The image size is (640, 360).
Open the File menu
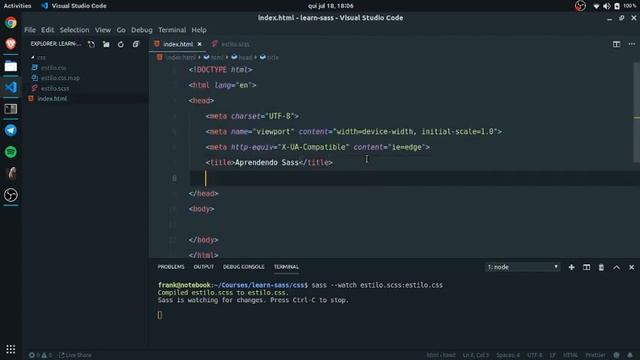coord(30,30)
